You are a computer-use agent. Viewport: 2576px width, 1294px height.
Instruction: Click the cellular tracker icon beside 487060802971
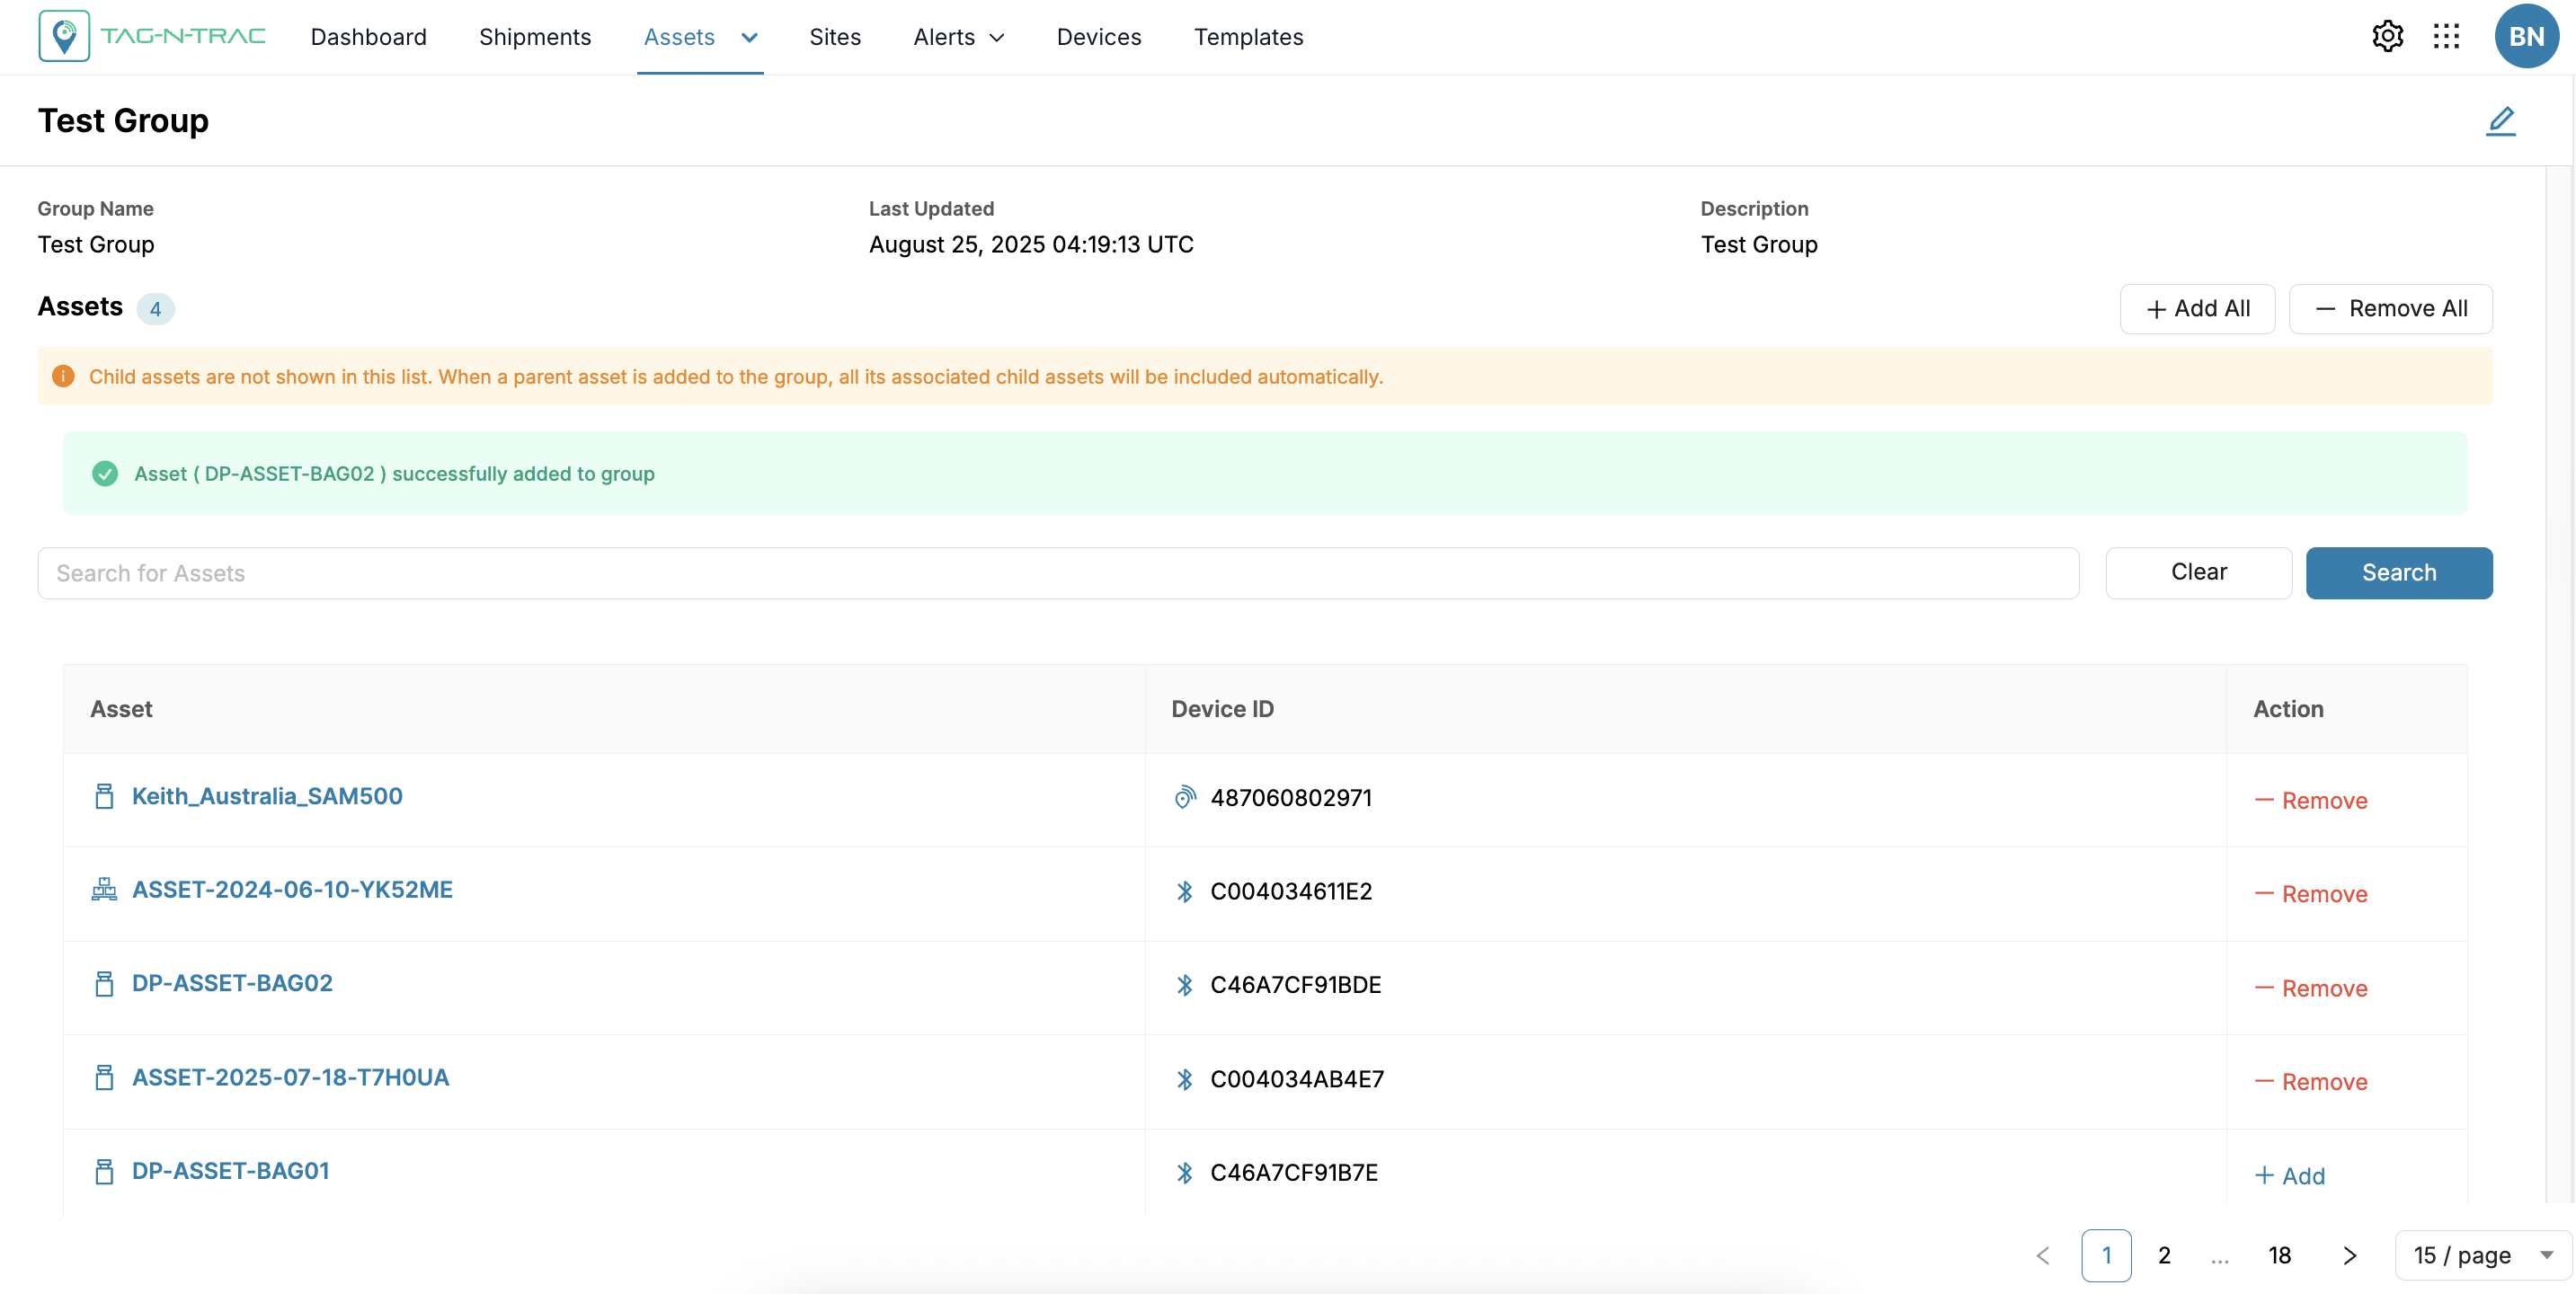click(x=1185, y=798)
